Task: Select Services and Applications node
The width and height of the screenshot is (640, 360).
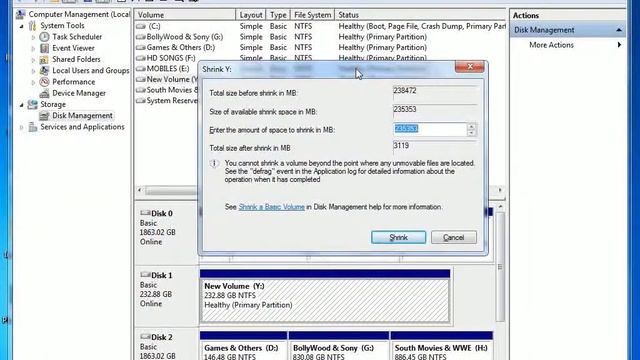Action: pos(82,127)
